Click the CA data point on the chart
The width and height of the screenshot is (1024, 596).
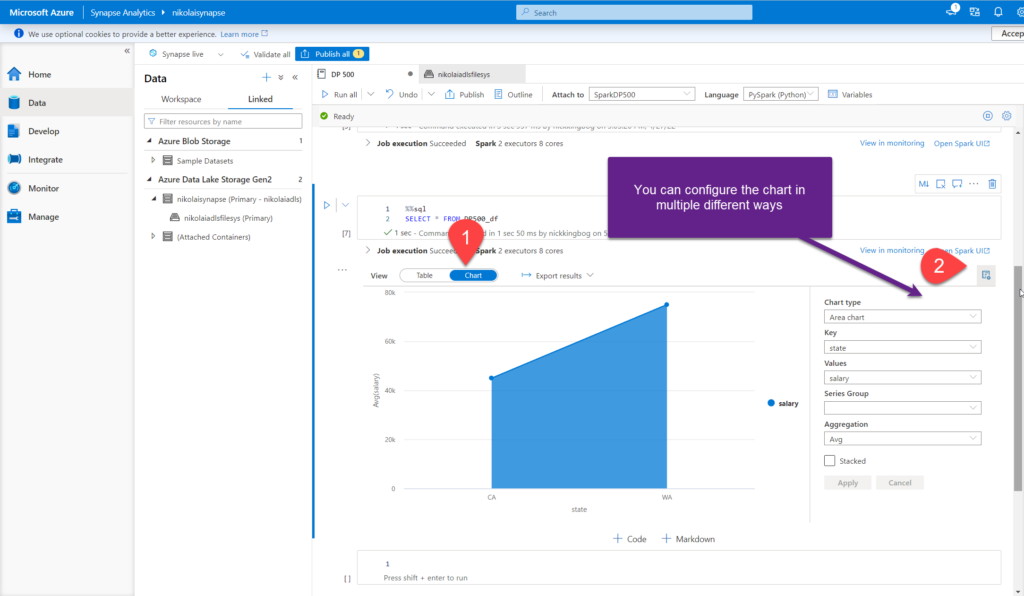(492, 378)
